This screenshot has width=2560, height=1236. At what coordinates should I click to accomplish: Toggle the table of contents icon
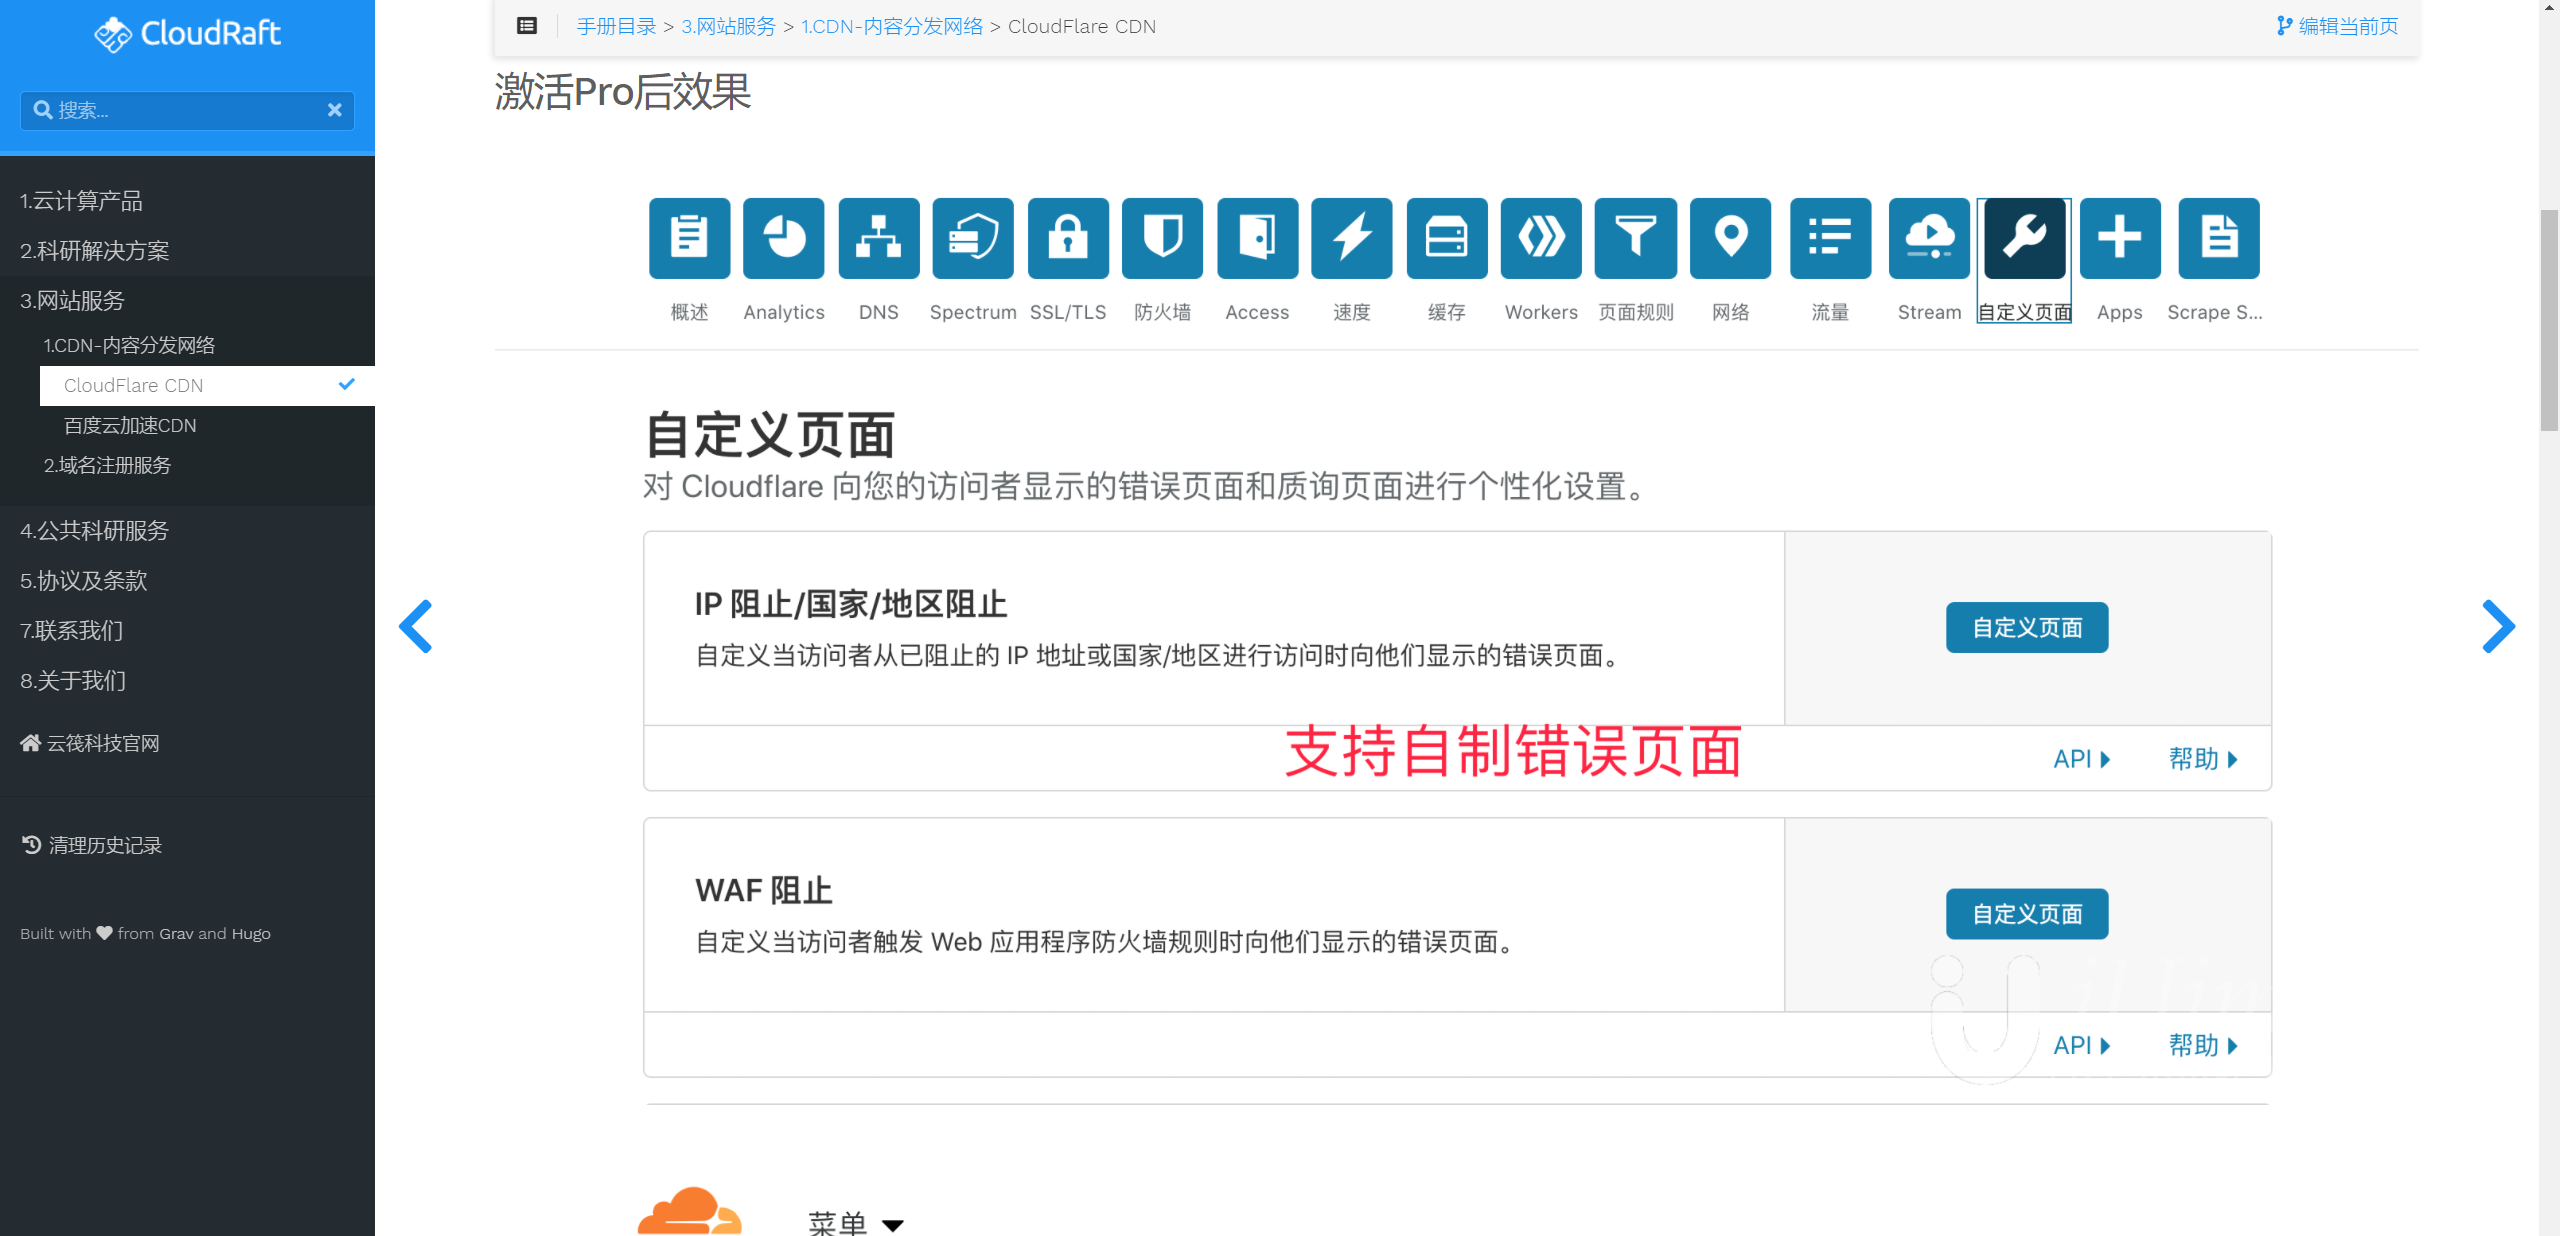pos(527,26)
